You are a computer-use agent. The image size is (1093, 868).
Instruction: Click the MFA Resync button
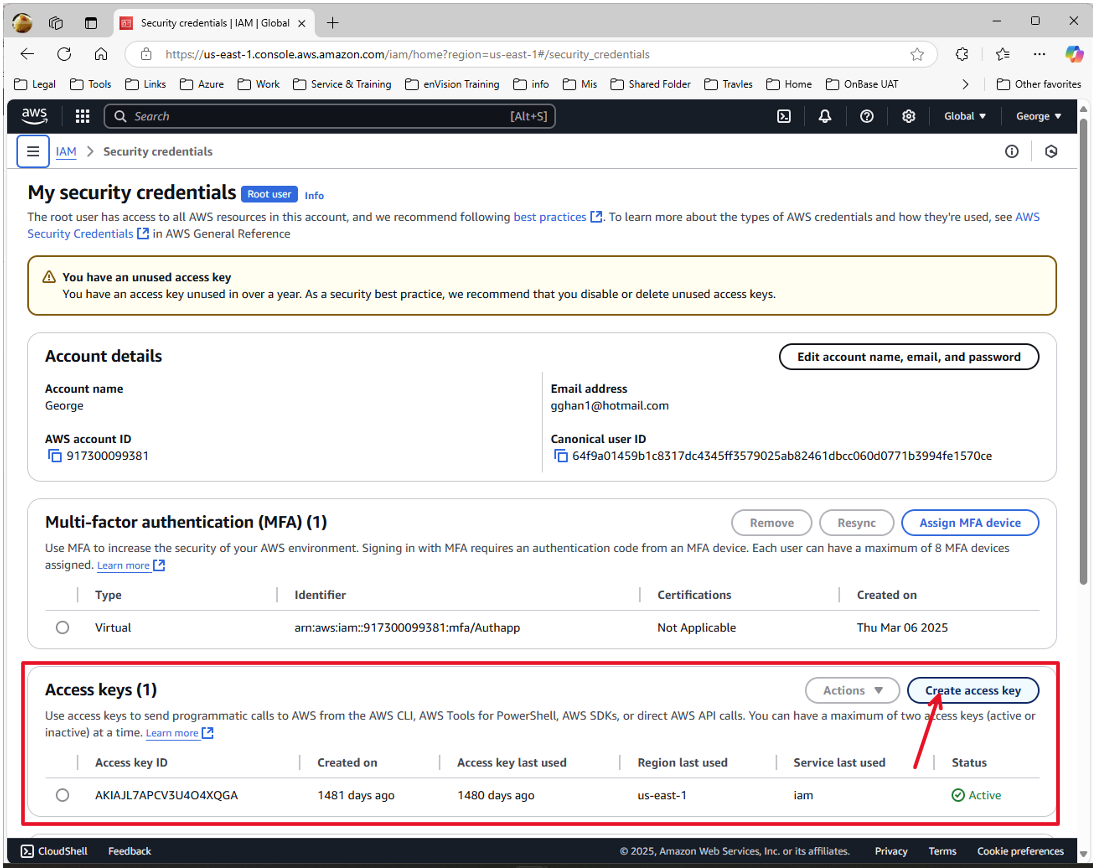[857, 523]
